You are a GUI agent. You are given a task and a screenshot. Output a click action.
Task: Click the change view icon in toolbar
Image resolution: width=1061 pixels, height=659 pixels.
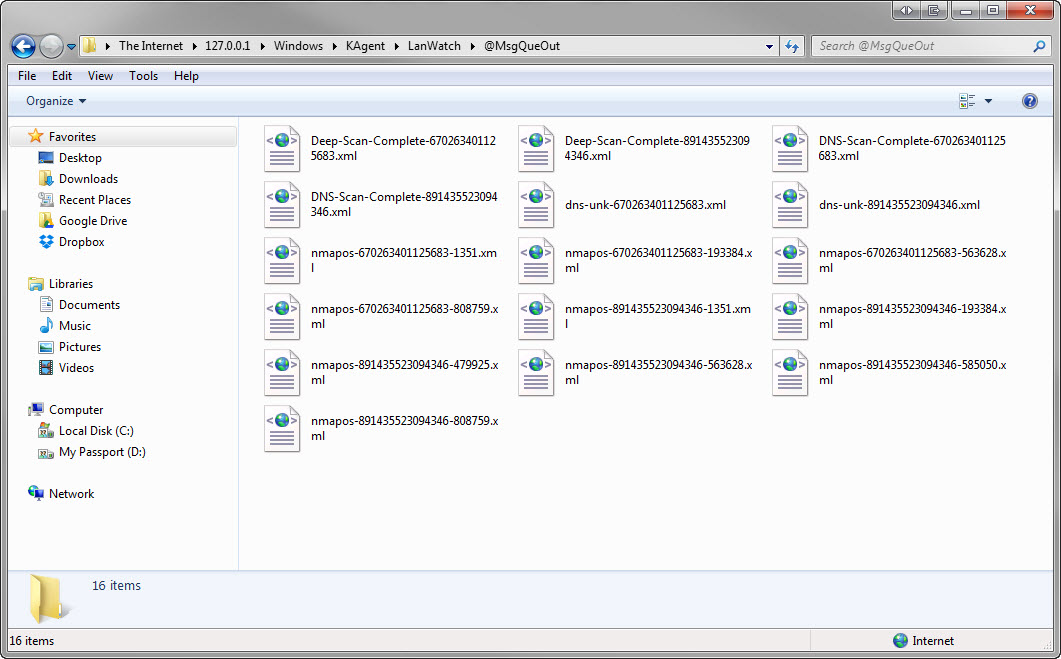967,101
